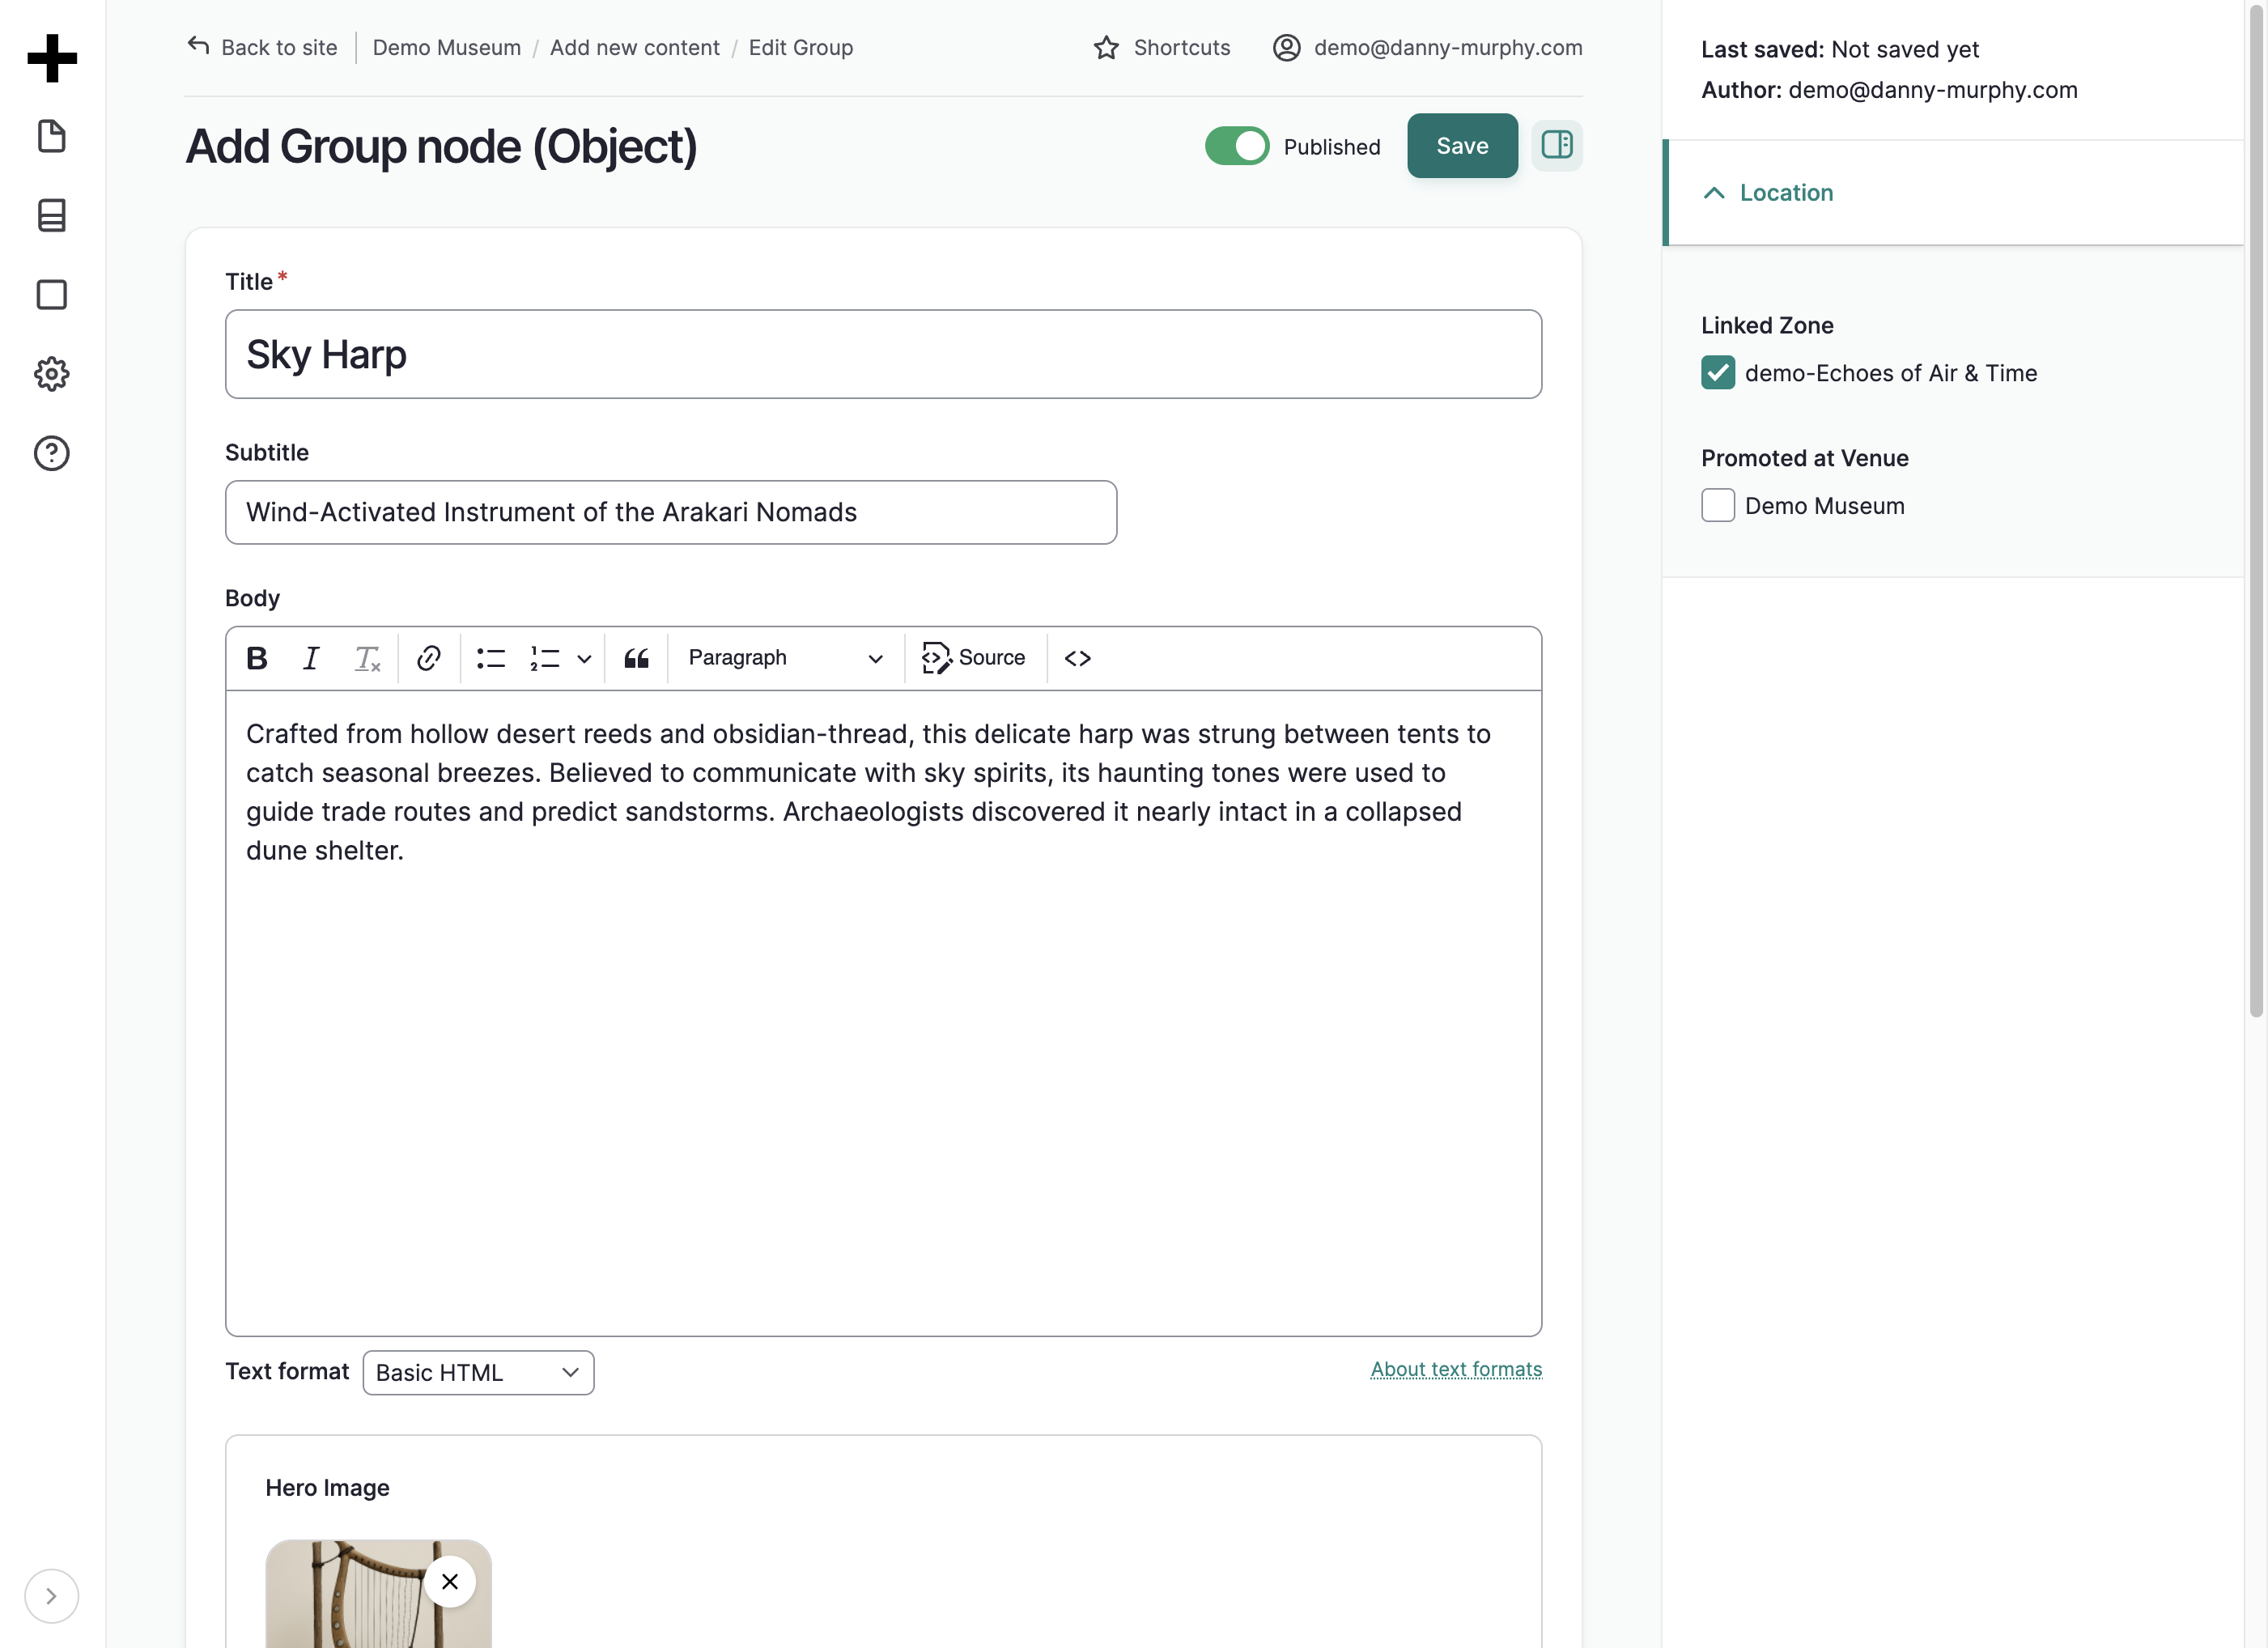Click Back to site link
Viewport: 2268px width, 1648px height.
[262, 47]
